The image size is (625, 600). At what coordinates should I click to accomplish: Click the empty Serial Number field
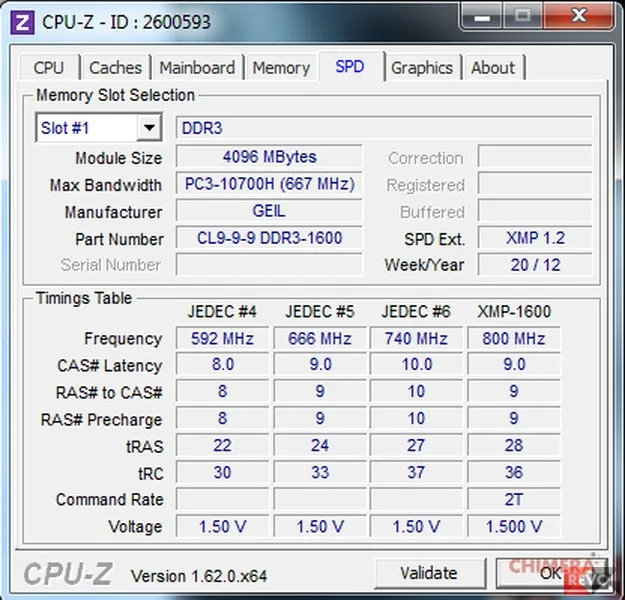(x=269, y=265)
